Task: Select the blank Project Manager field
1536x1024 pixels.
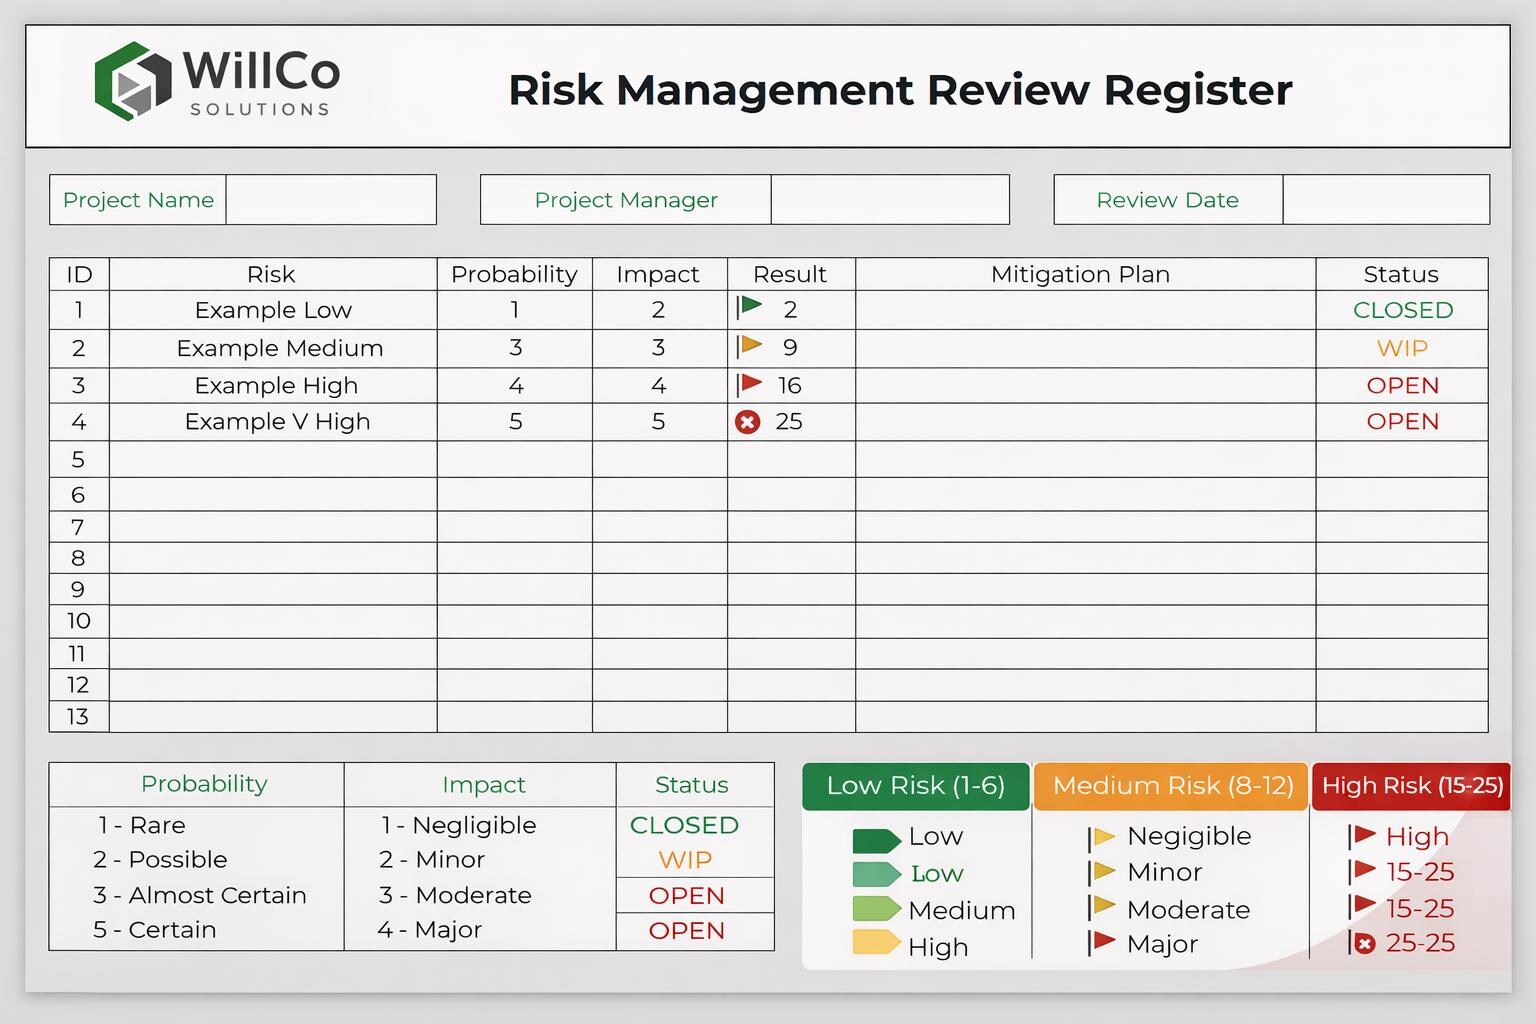Action: pos(890,200)
